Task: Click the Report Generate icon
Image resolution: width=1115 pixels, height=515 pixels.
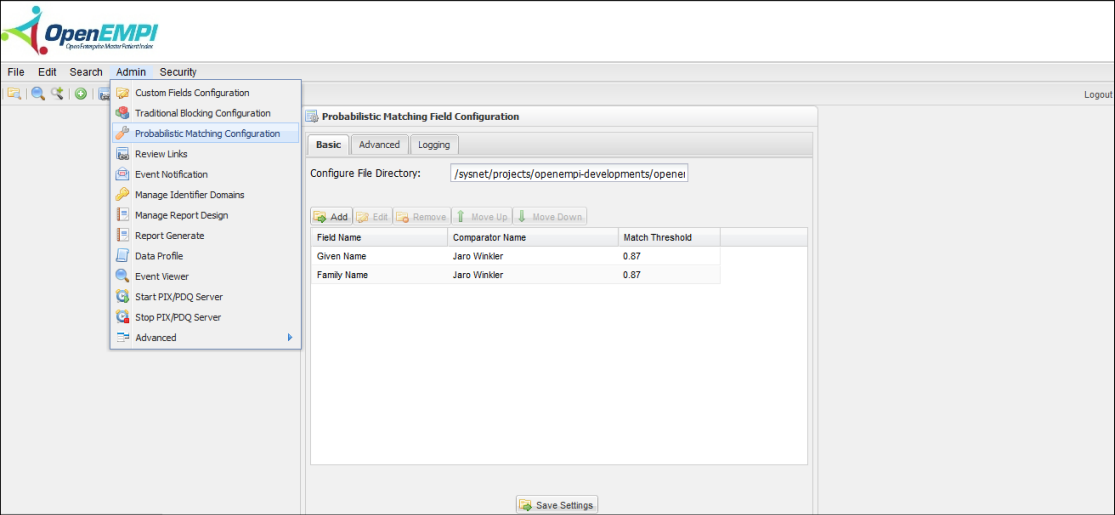Action: [x=122, y=235]
